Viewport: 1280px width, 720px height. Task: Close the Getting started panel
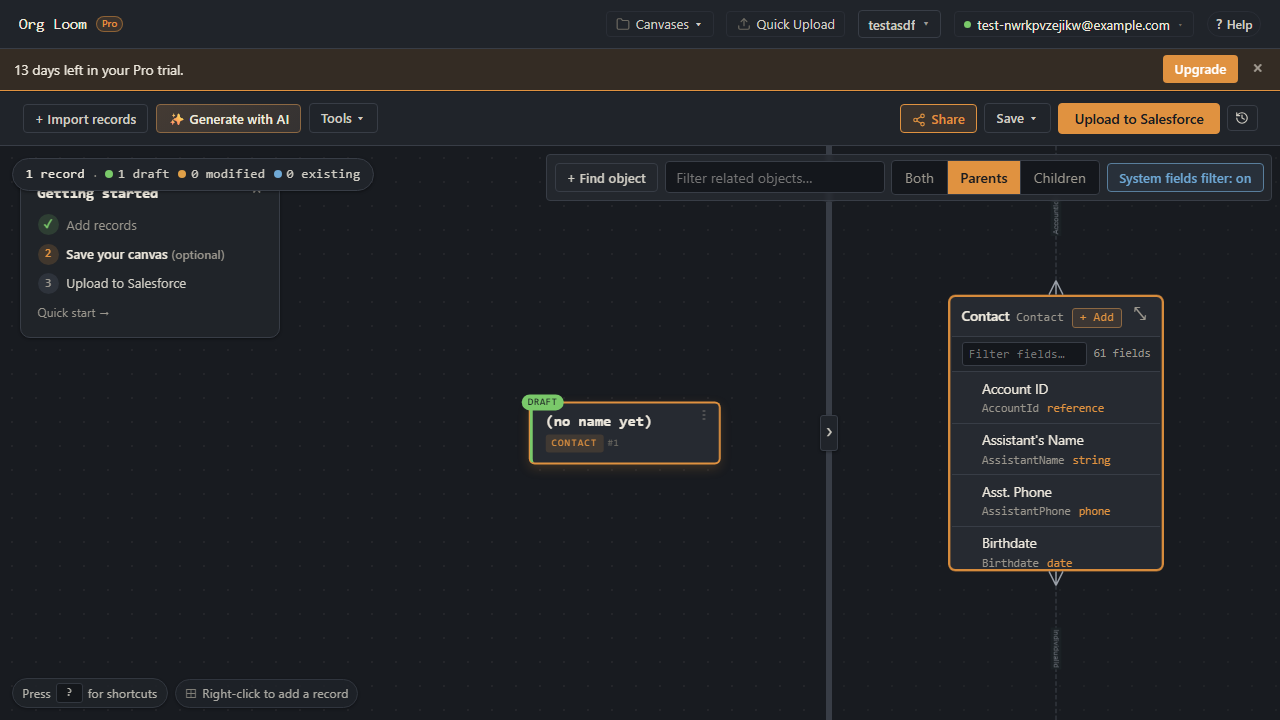click(x=257, y=191)
